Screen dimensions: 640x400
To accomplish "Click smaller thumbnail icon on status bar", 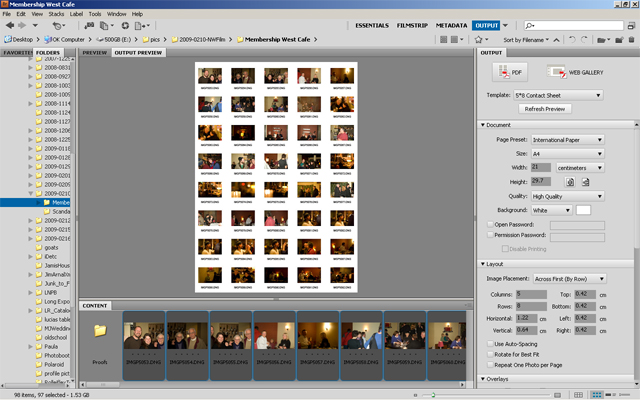I will (x=416, y=395).
